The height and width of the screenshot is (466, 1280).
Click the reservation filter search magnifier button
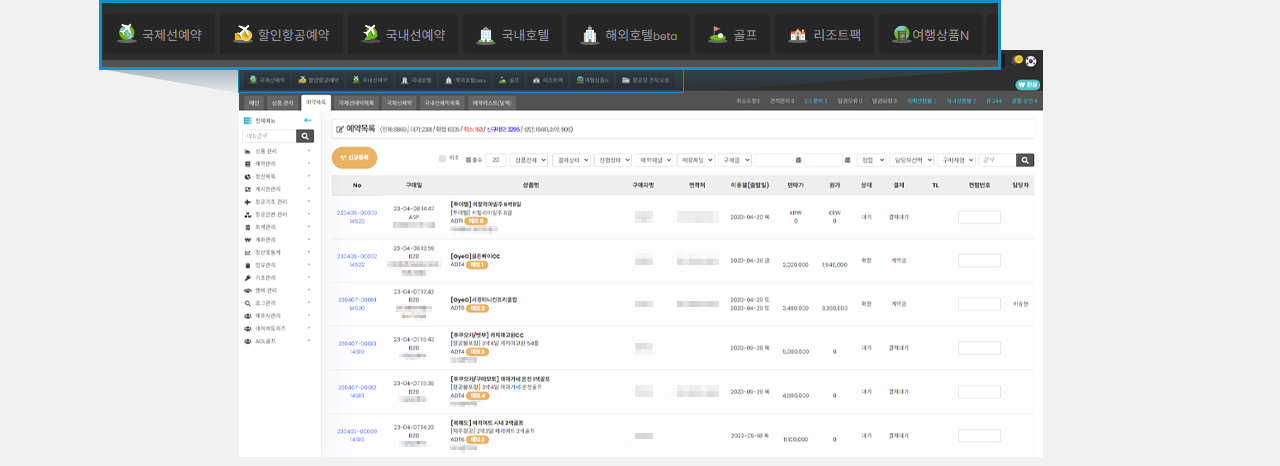tap(1025, 160)
